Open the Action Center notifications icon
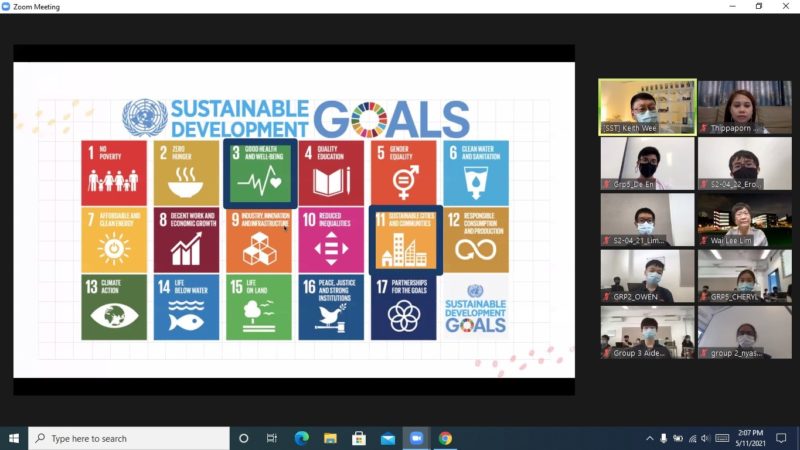The height and width of the screenshot is (450, 800). [781, 438]
